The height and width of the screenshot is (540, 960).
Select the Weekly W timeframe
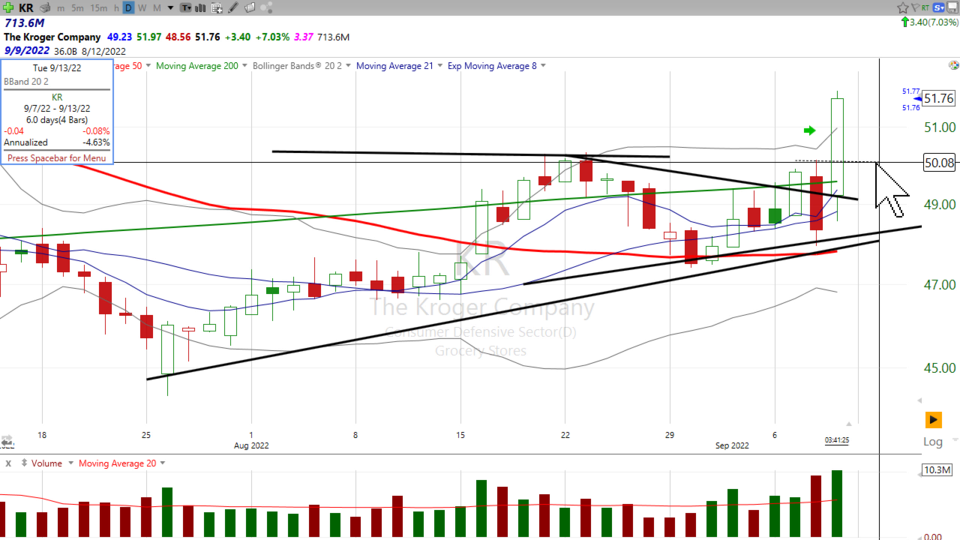pos(143,8)
